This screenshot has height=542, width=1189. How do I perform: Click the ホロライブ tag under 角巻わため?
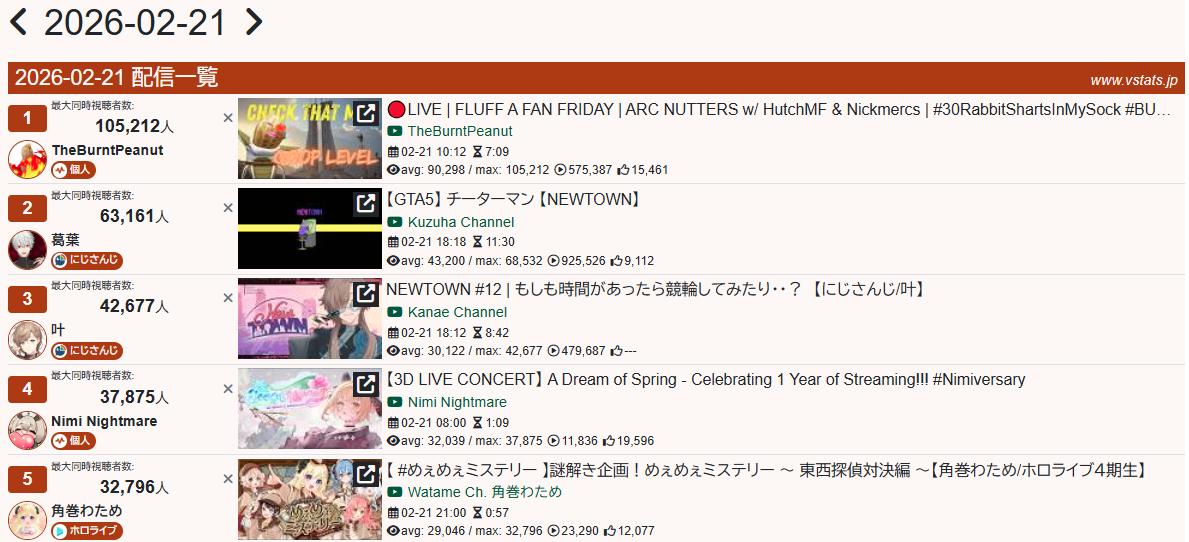tap(86, 531)
